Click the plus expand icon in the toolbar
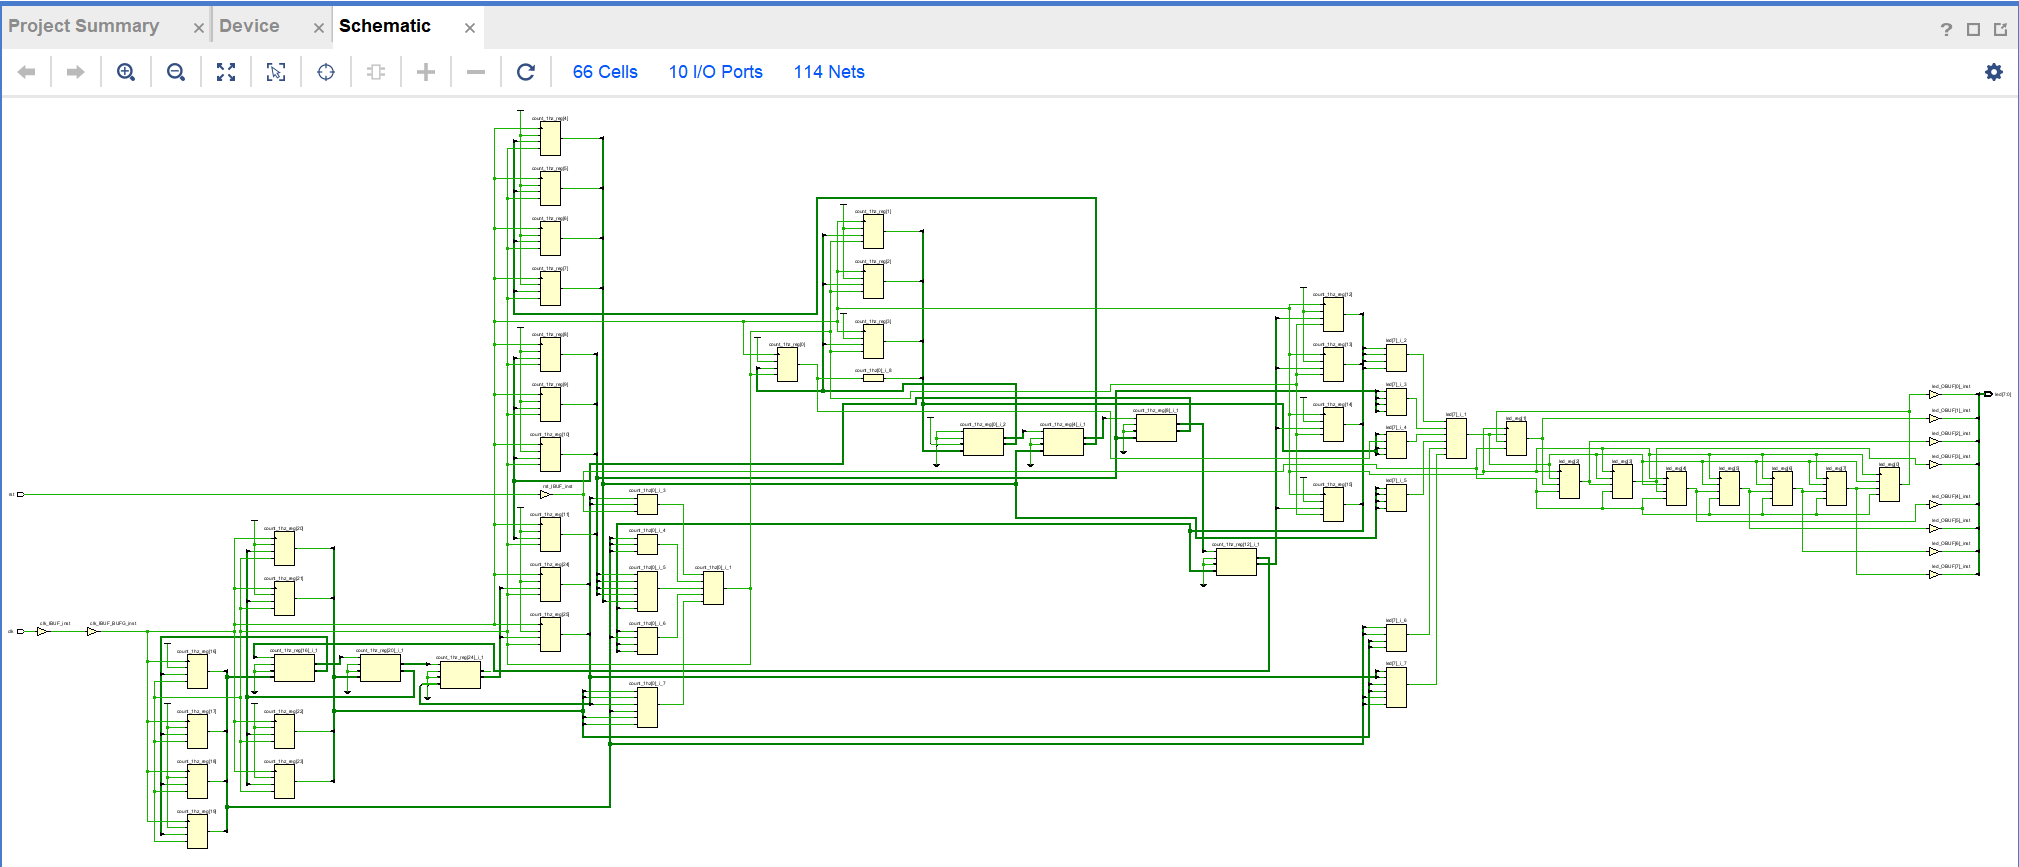This screenshot has width=2019, height=867. [426, 72]
